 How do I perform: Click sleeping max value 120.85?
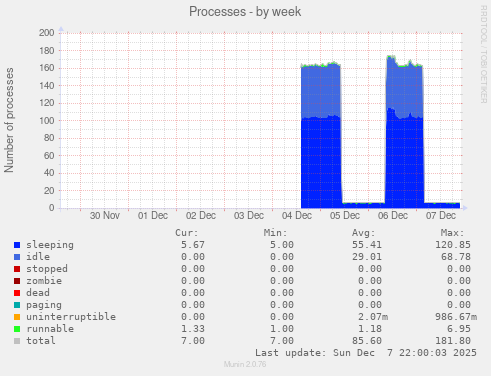click(x=453, y=245)
